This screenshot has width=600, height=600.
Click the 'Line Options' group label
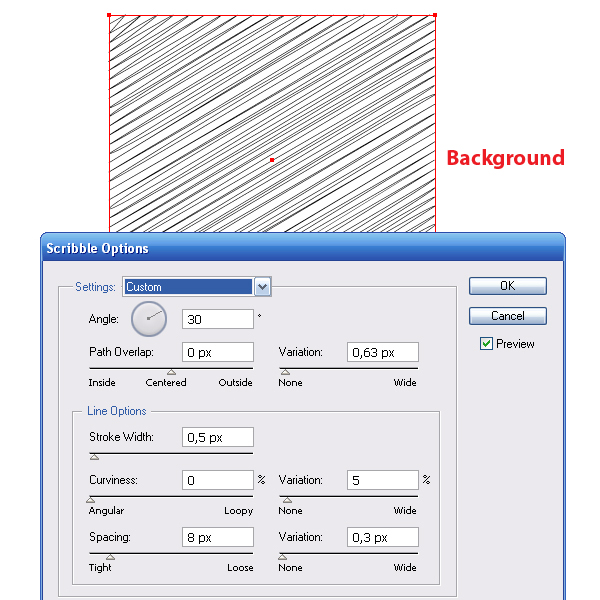point(117,411)
